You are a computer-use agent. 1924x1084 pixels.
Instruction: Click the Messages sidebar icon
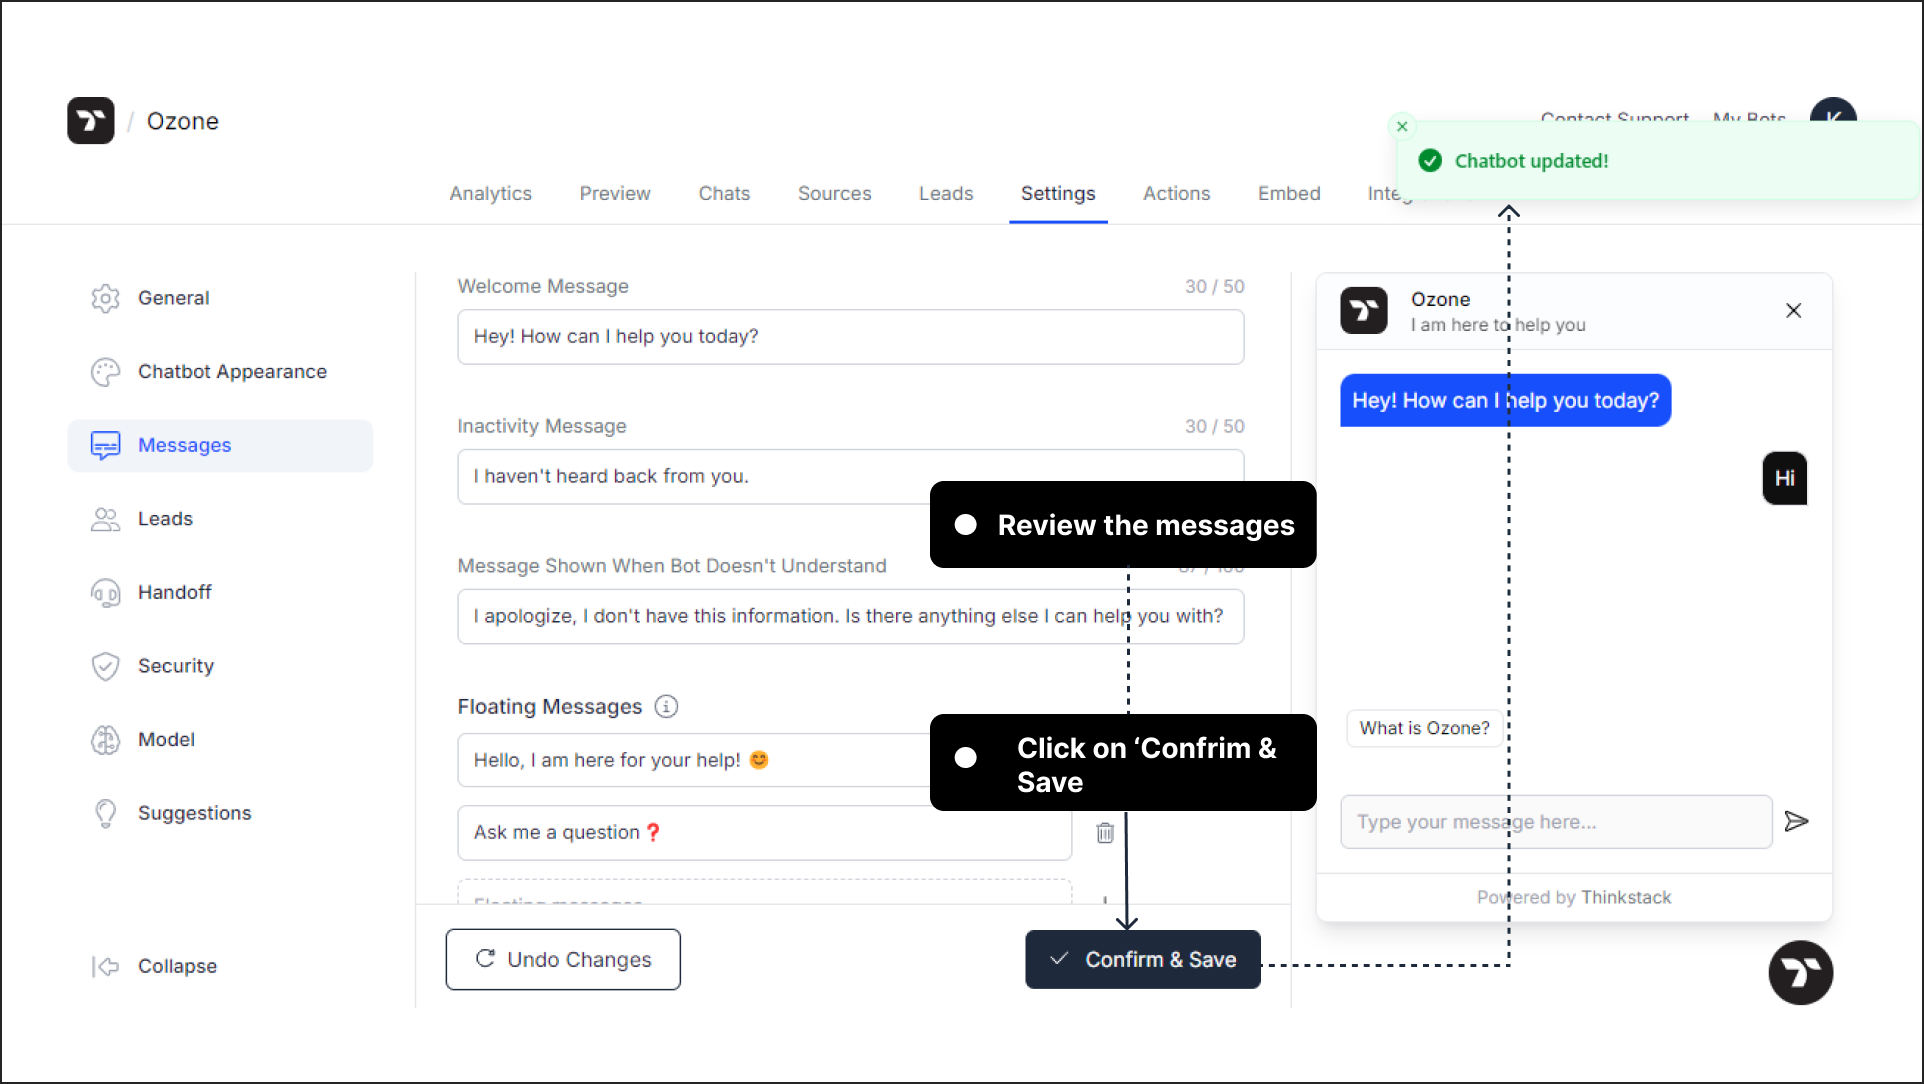pos(106,444)
